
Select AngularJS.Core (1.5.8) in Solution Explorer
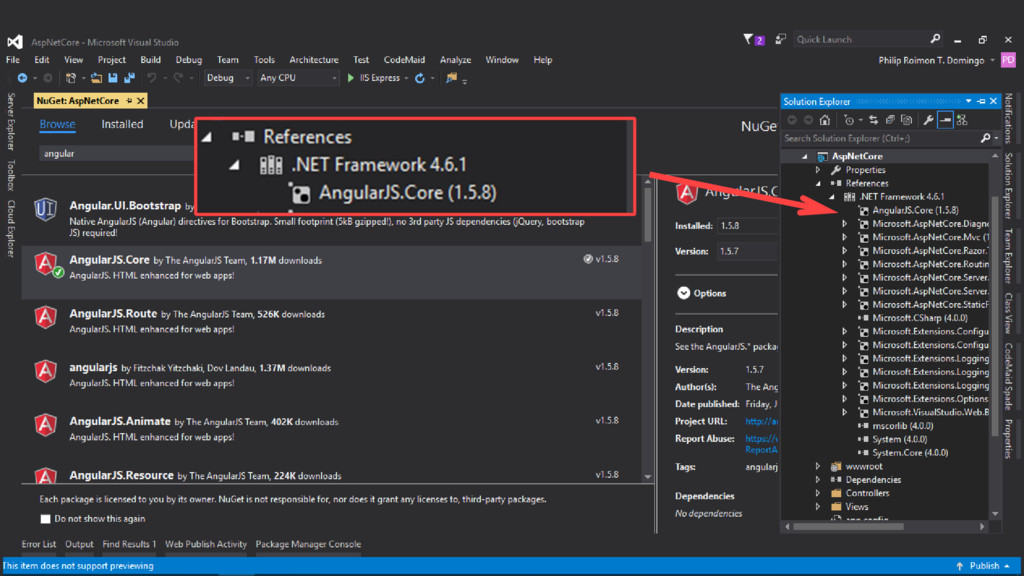click(x=915, y=210)
